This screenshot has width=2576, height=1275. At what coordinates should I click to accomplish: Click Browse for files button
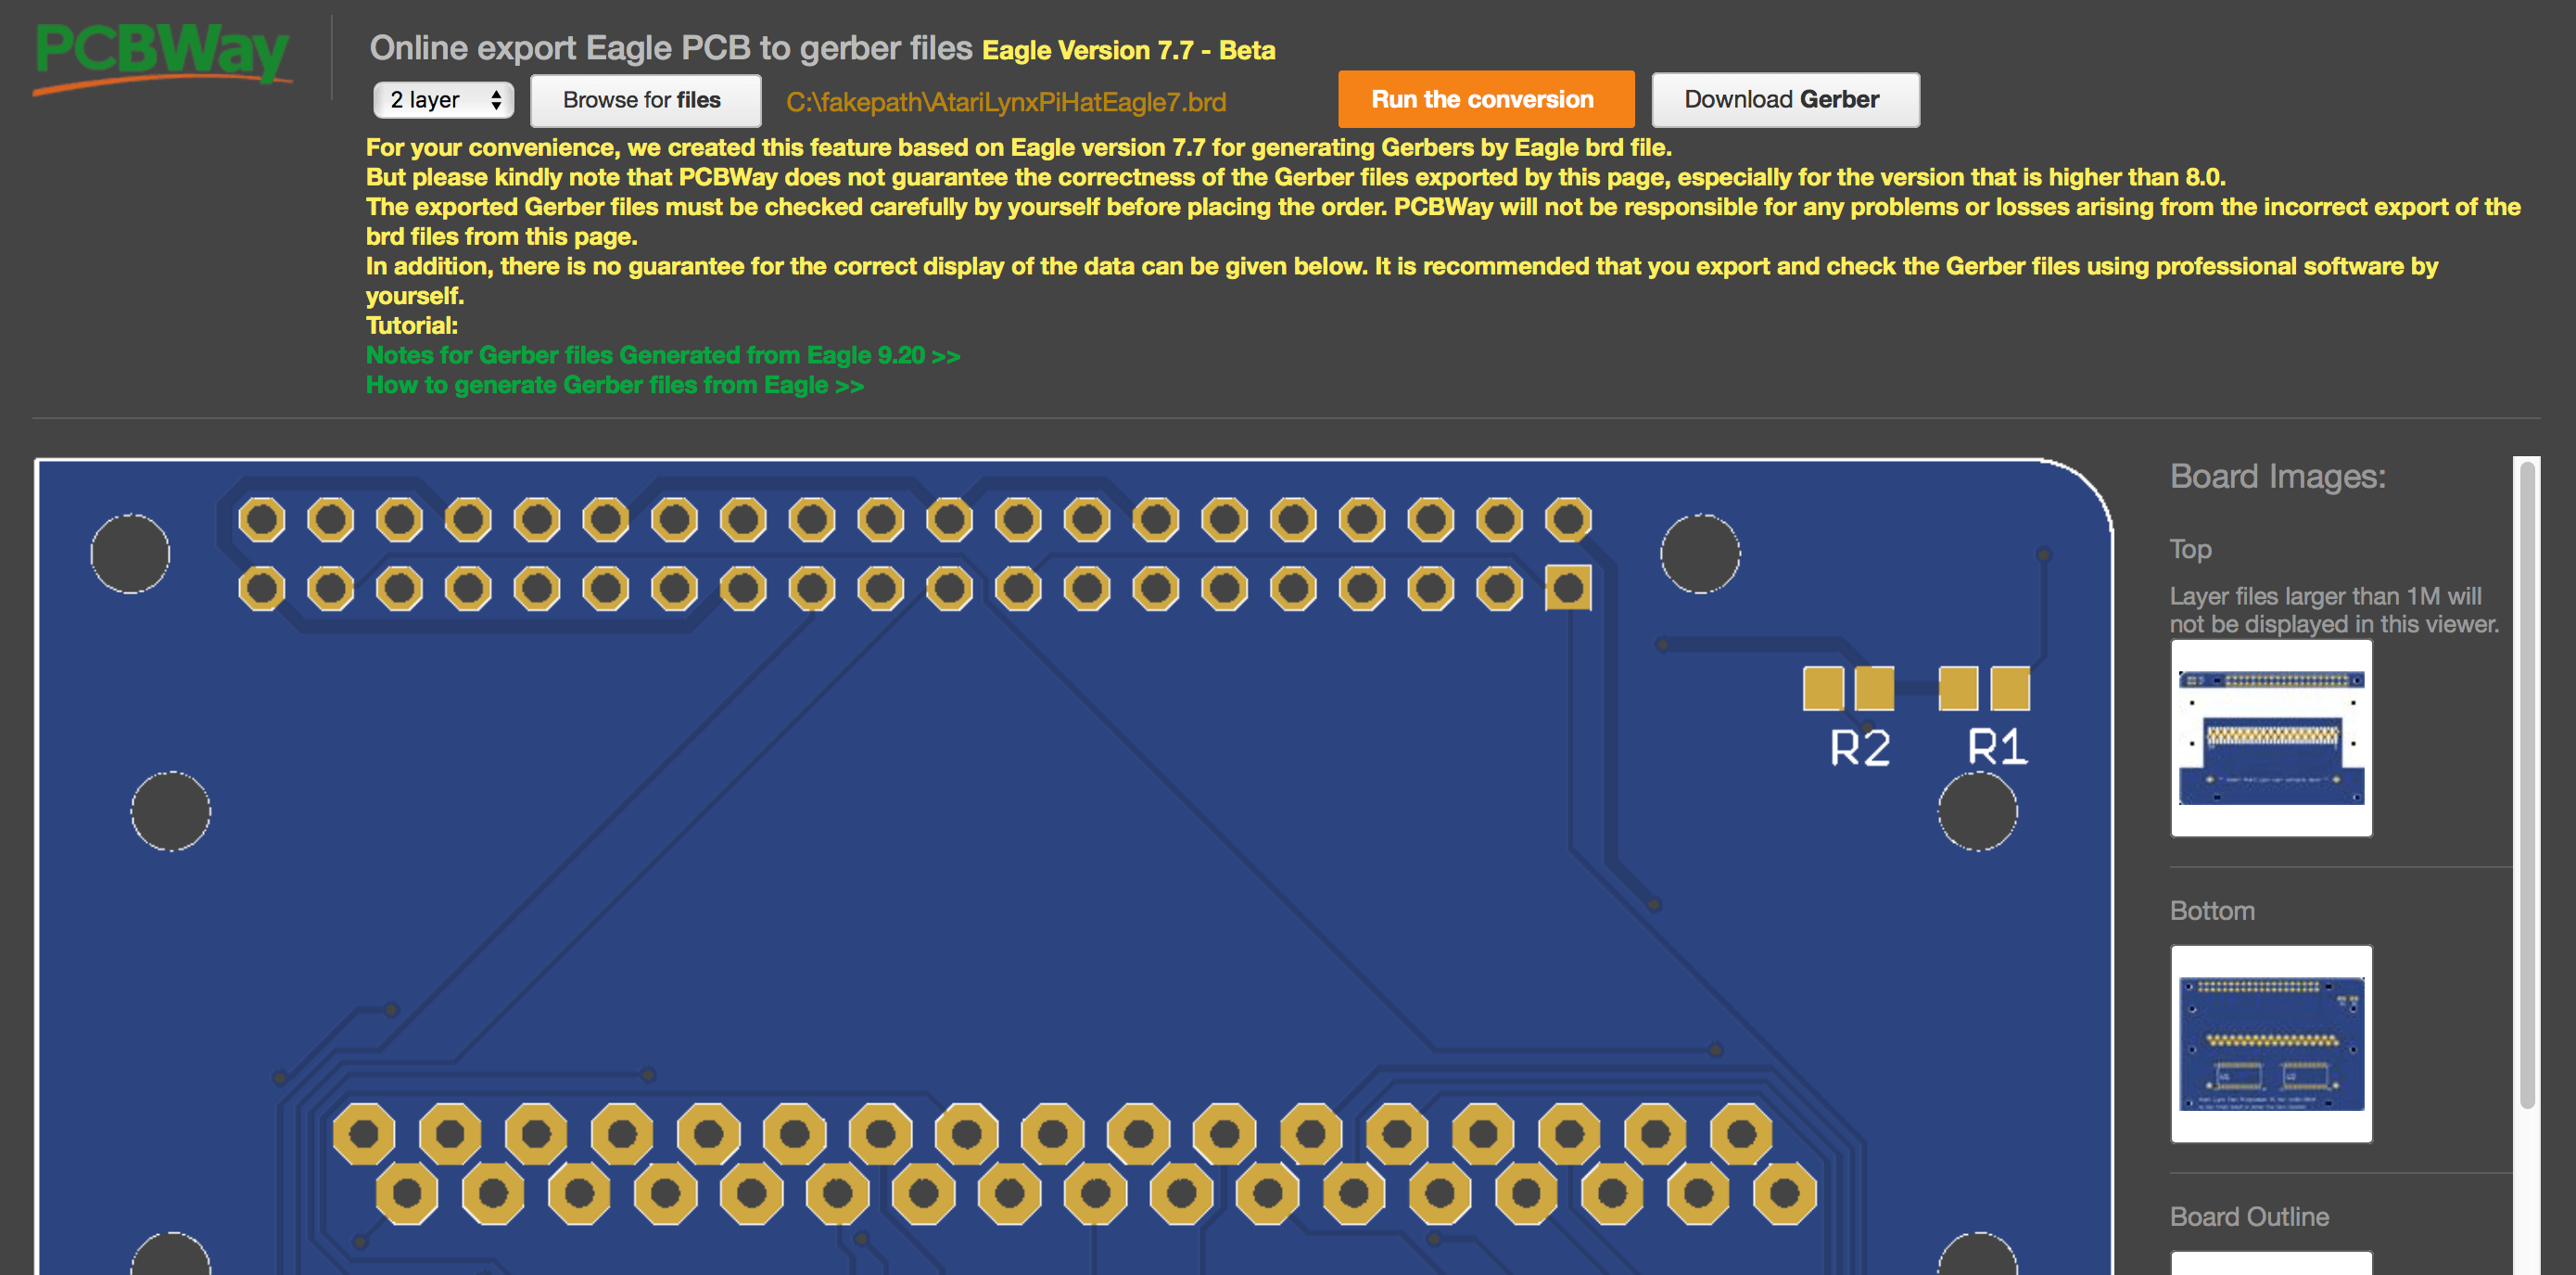645,100
